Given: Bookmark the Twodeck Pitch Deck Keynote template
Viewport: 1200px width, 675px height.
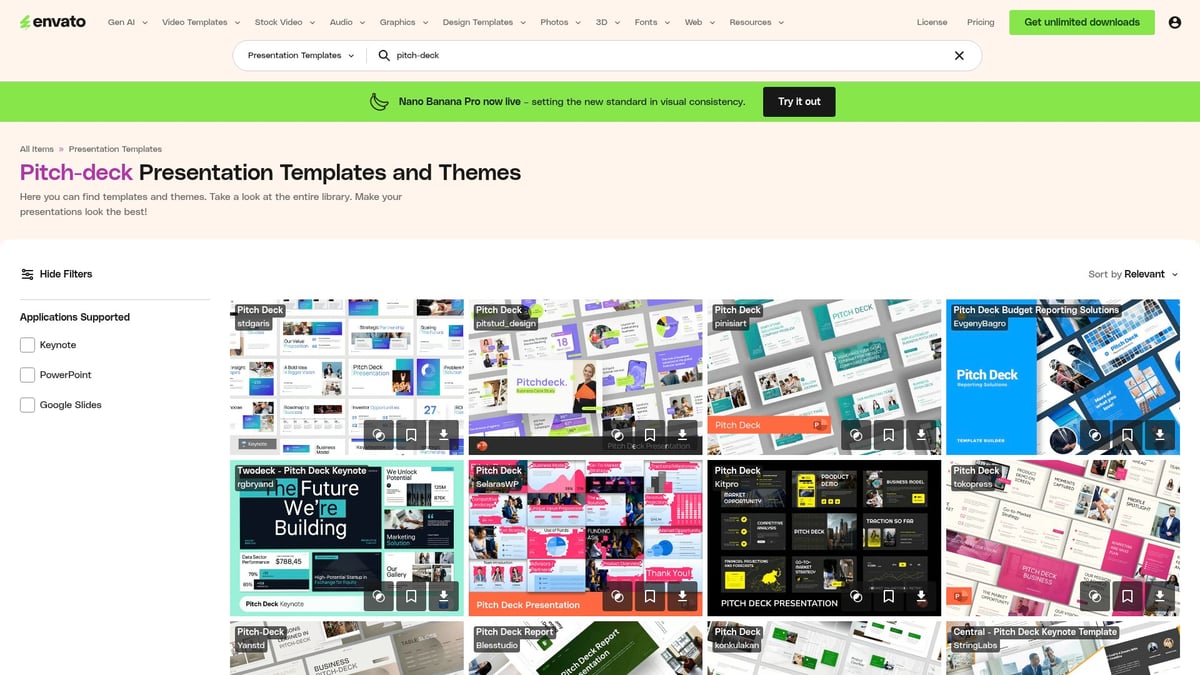Looking at the screenshot, I should [x=410, y=596].
